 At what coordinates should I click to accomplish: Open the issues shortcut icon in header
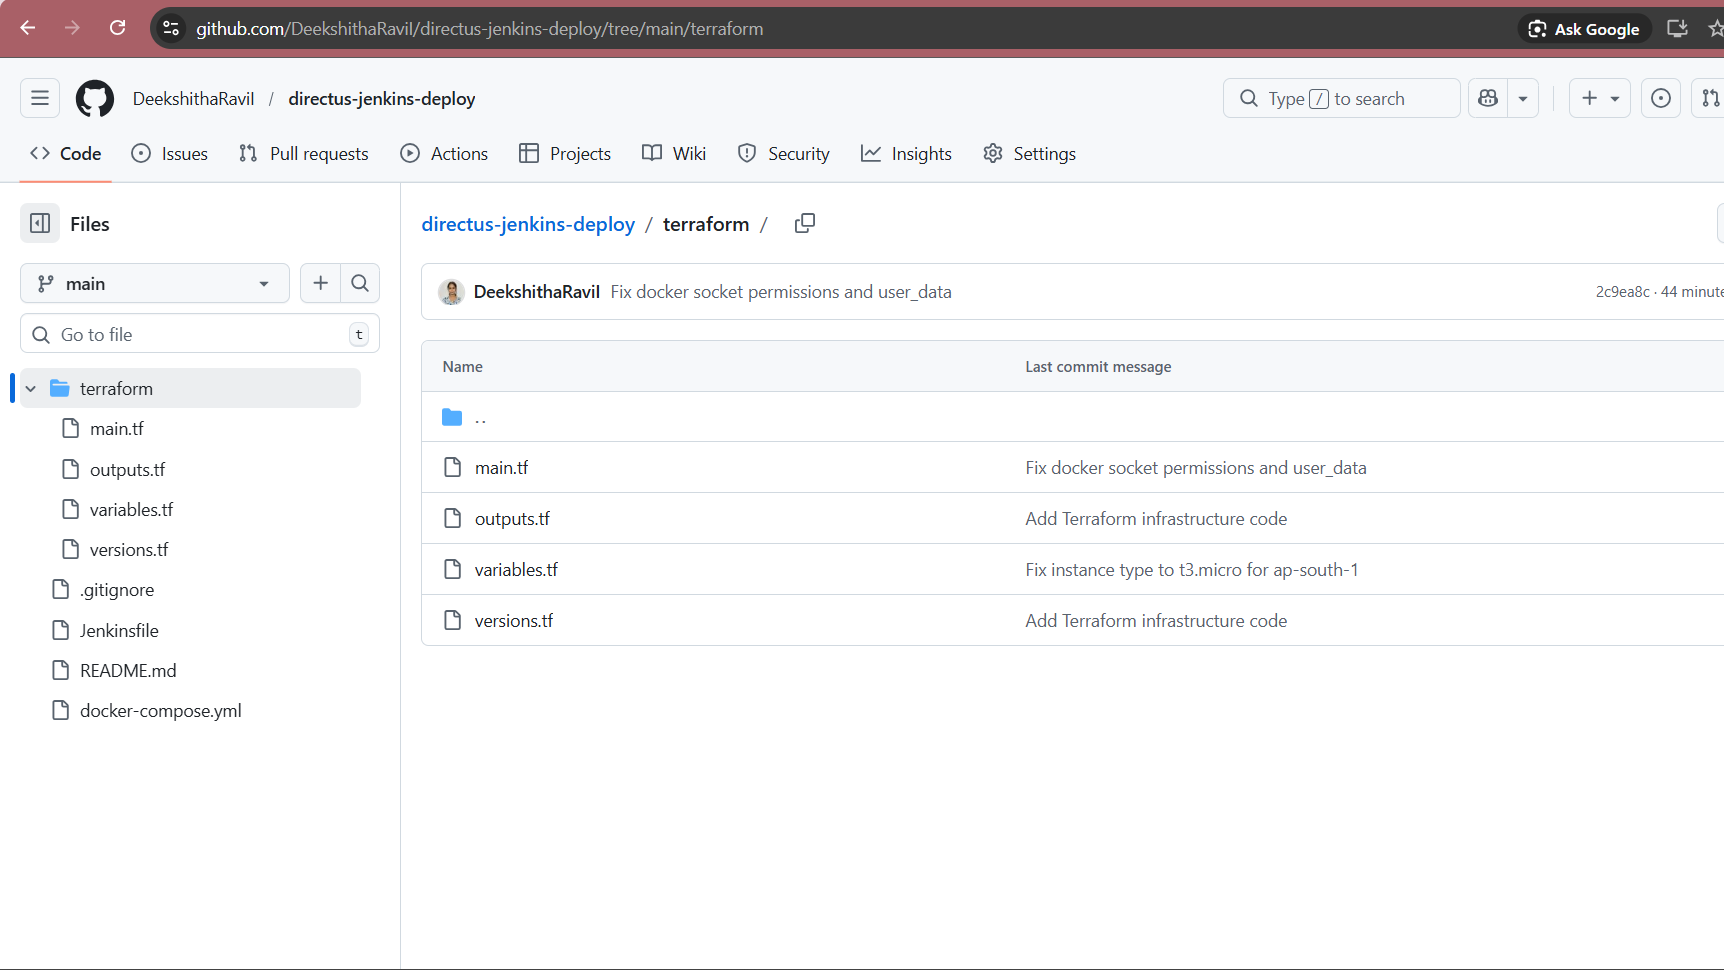[1660, 98]
